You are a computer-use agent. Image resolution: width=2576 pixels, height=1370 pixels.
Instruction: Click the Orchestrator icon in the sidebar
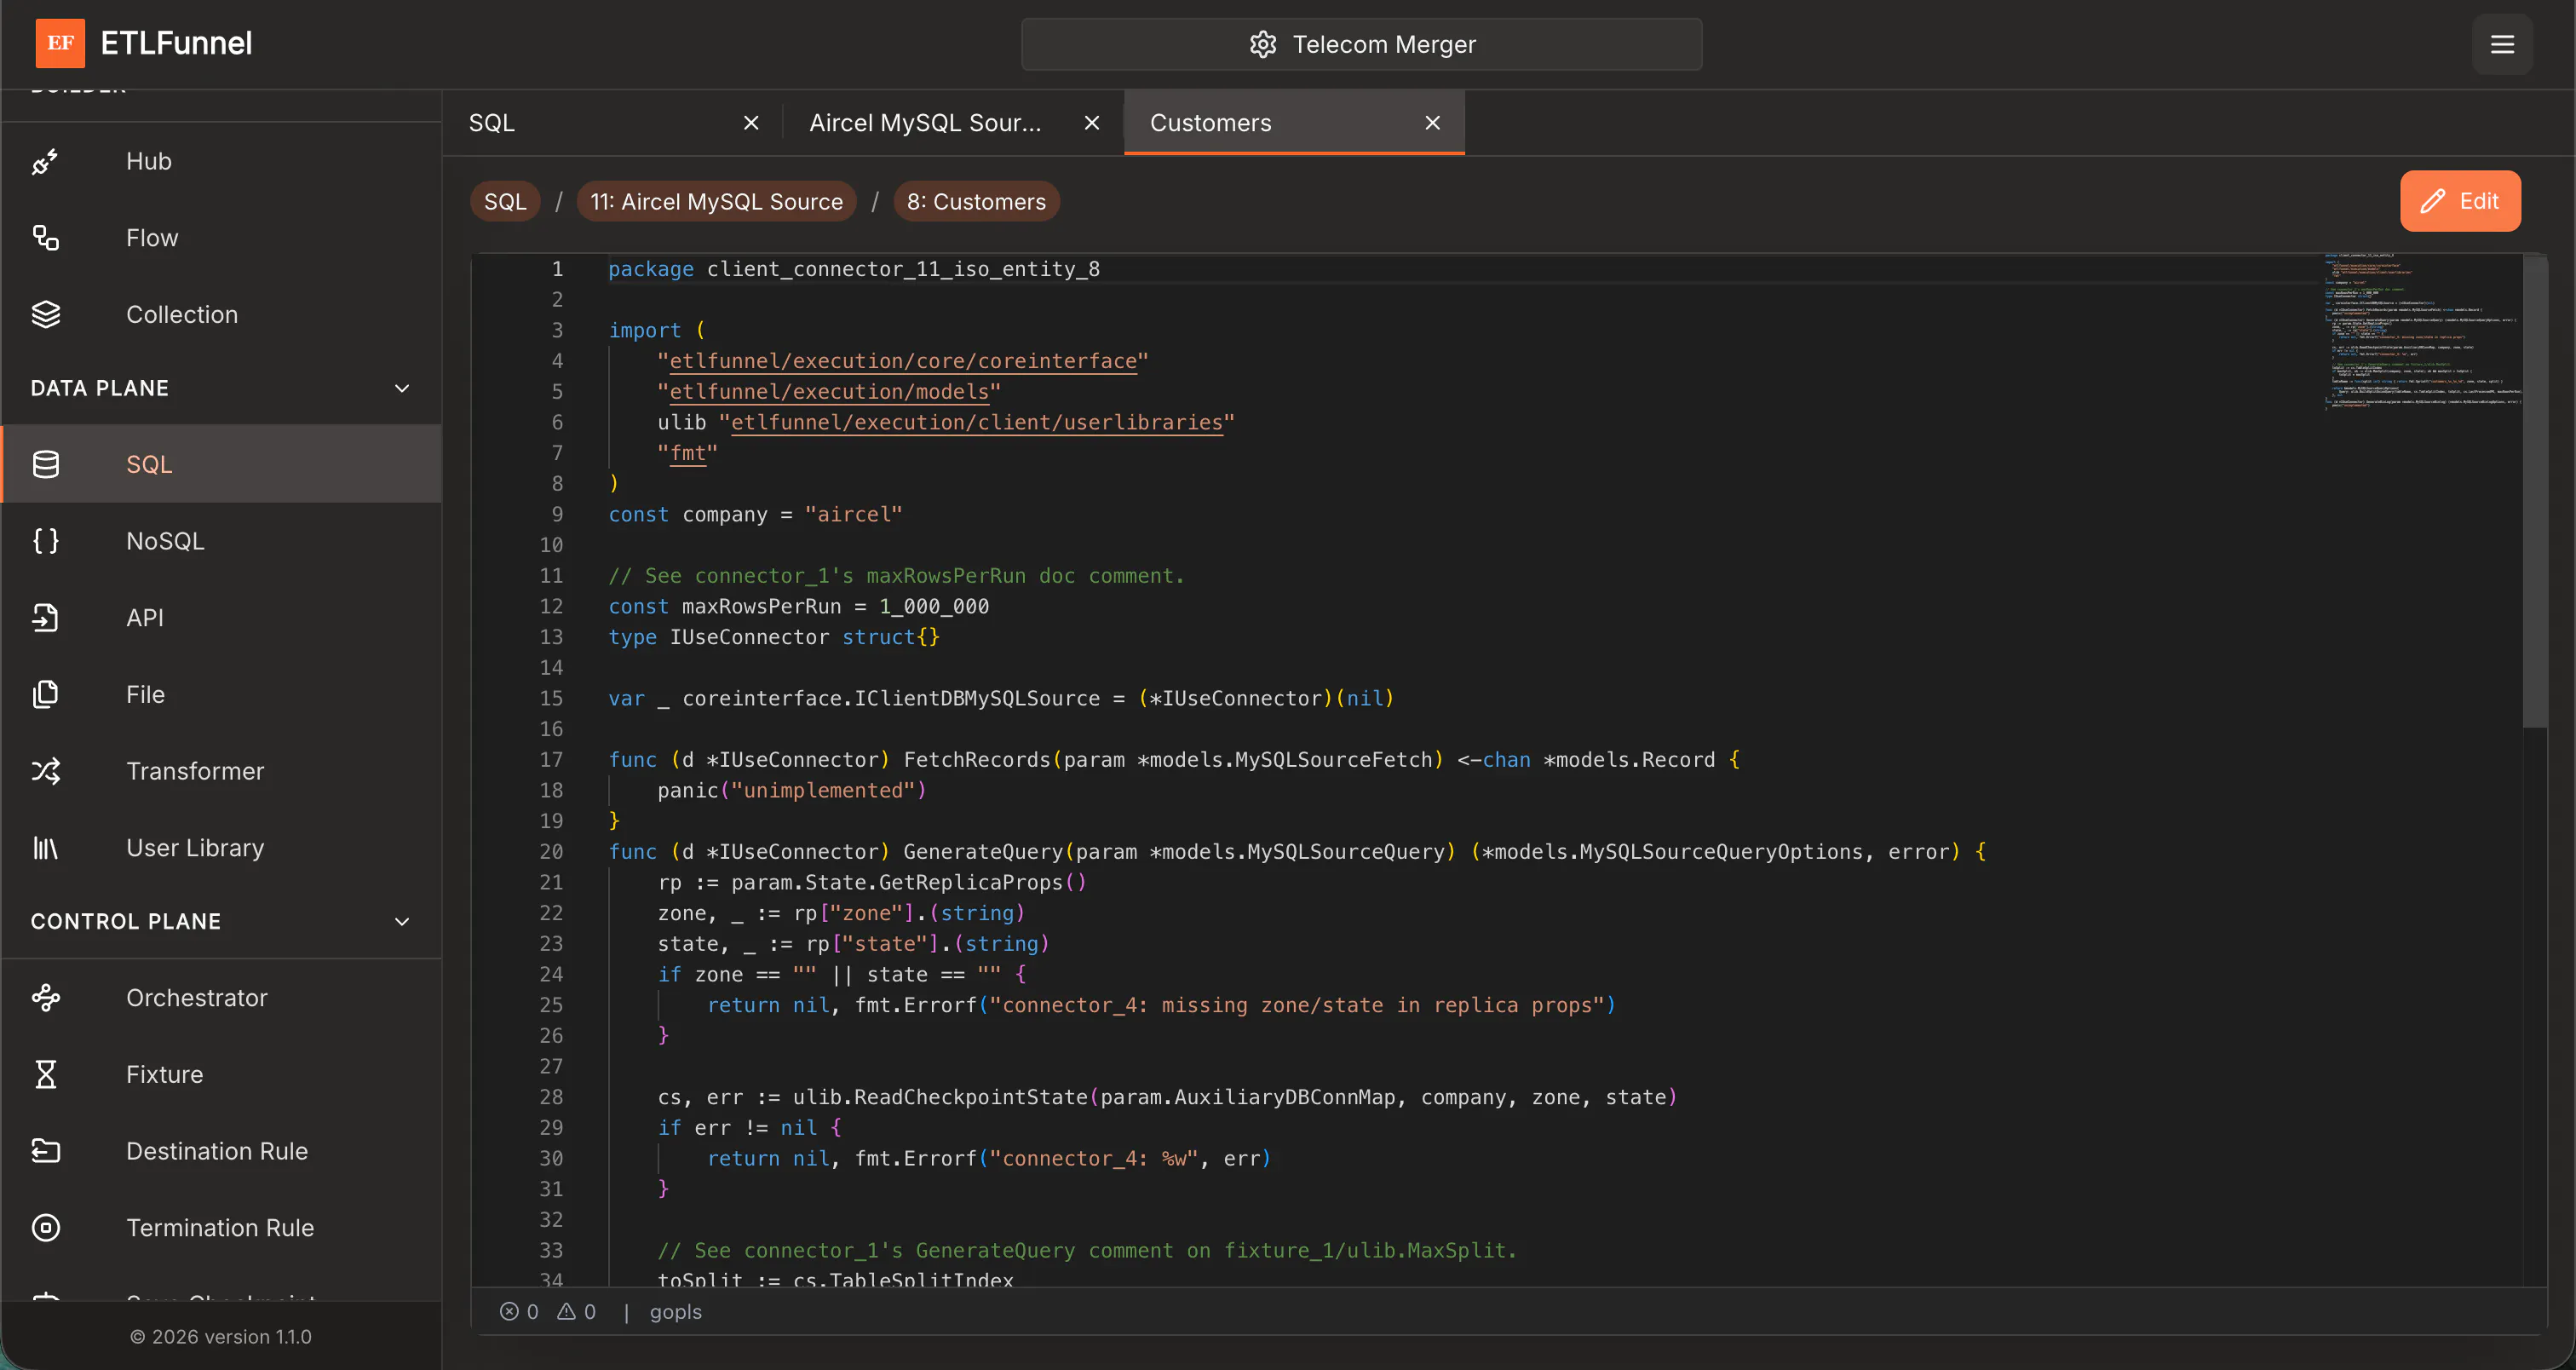pos(46,998)
